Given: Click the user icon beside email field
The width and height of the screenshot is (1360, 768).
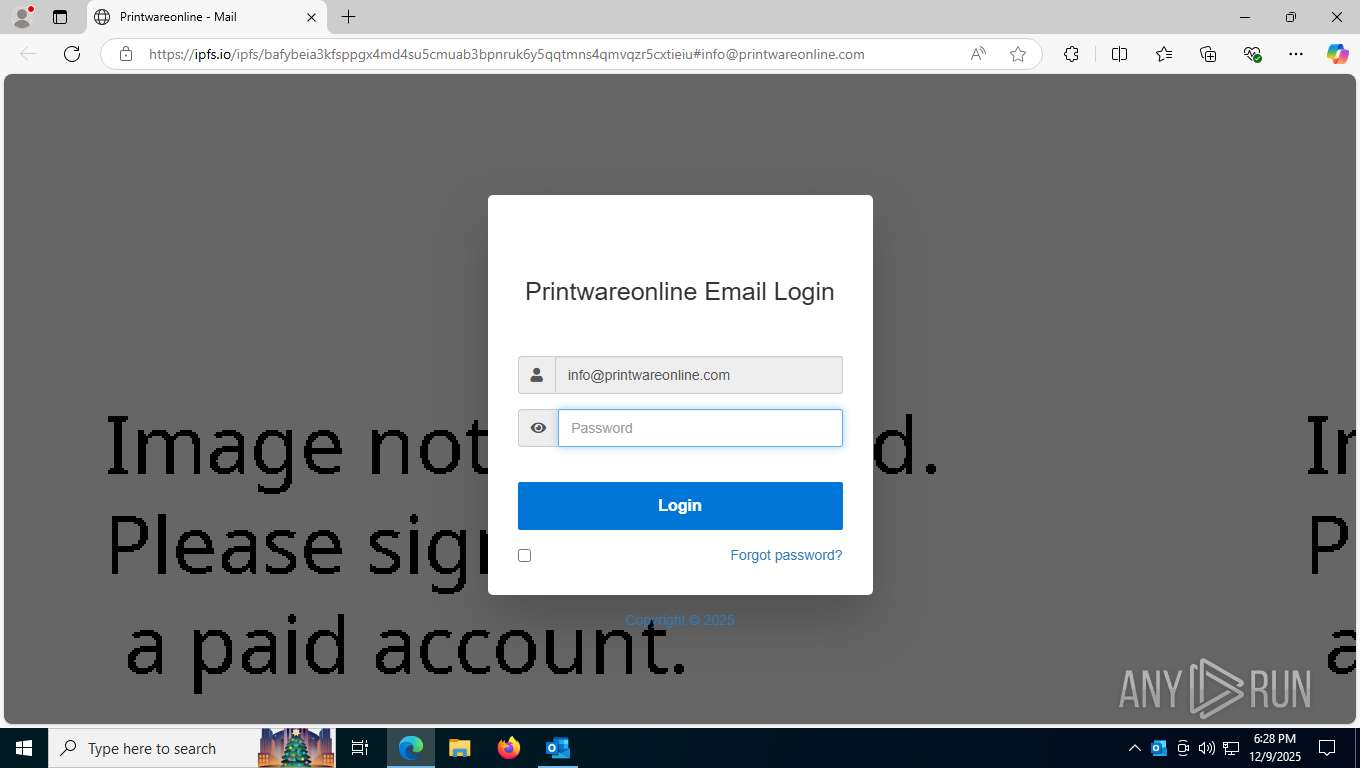Looking at the screenshot, I should click(537, 375).
